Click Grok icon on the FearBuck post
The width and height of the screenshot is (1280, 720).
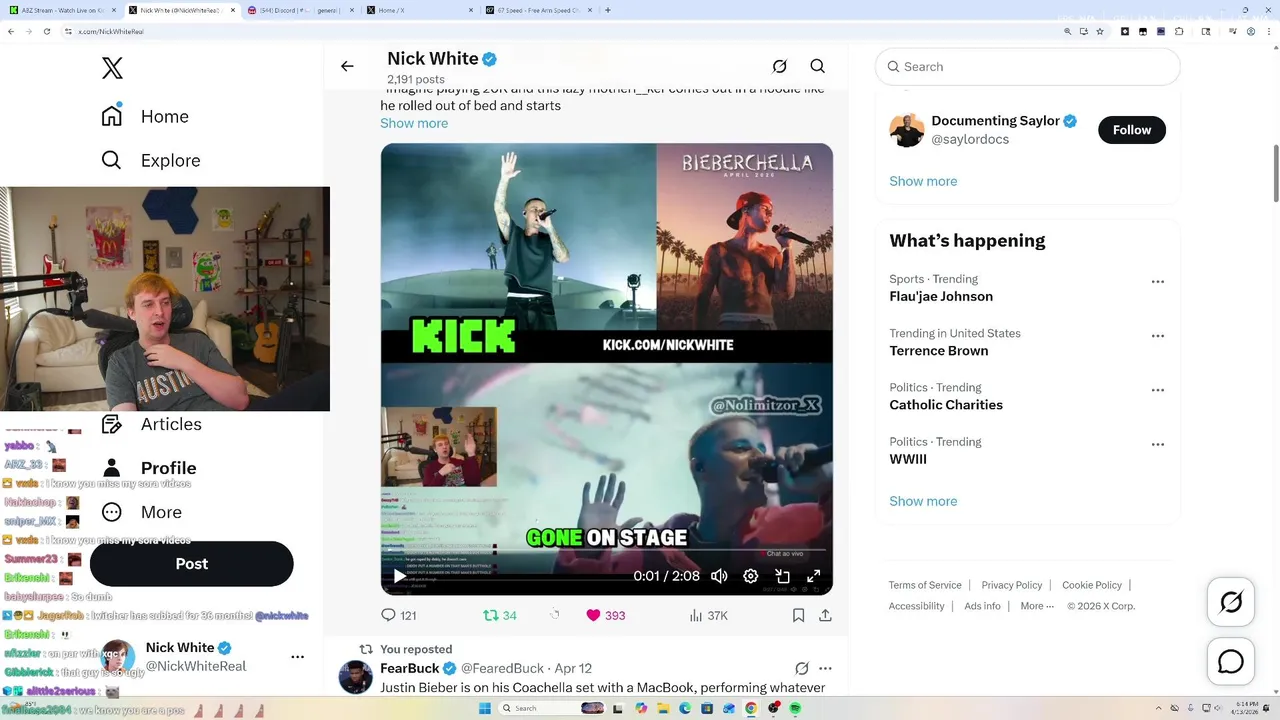click(x=801, y=668)
